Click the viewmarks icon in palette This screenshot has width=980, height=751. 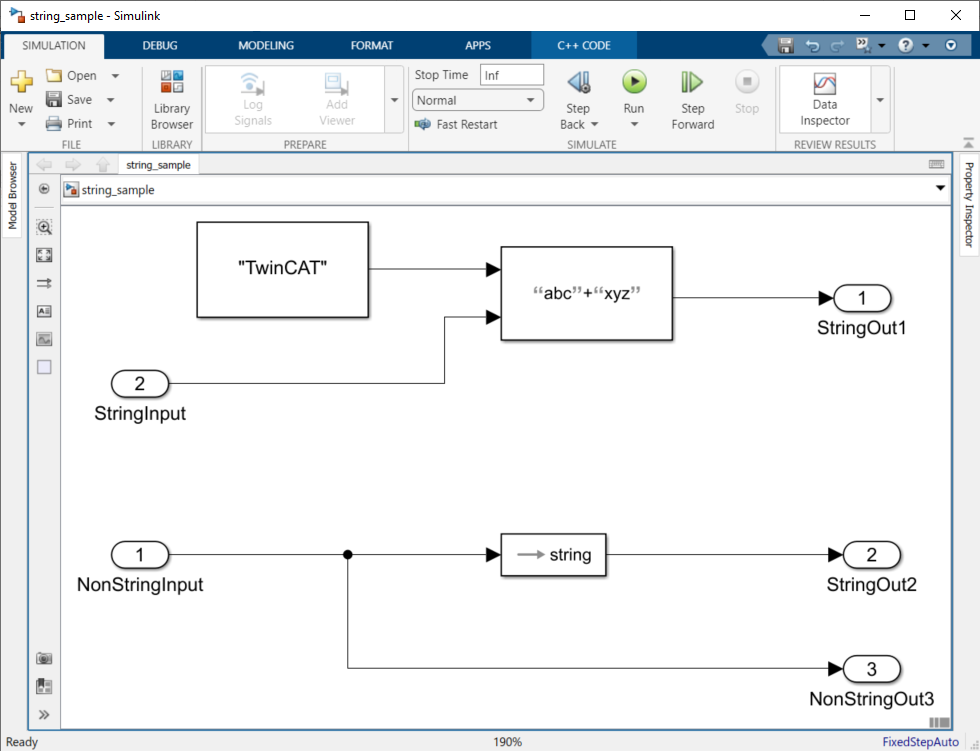(44, 686)
